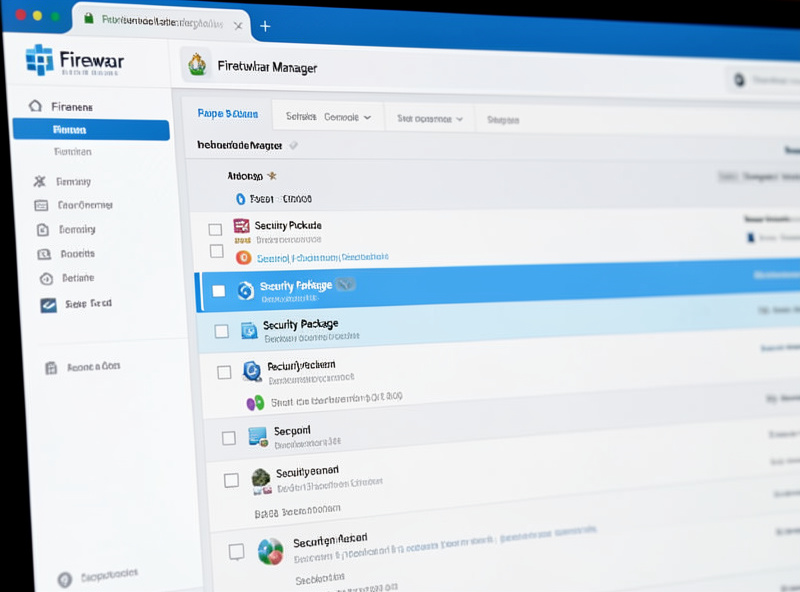Click the Recurijyeckern row title
Image resolution: width=800 pixels, height=592 pixels.
(x=301, y=365)
